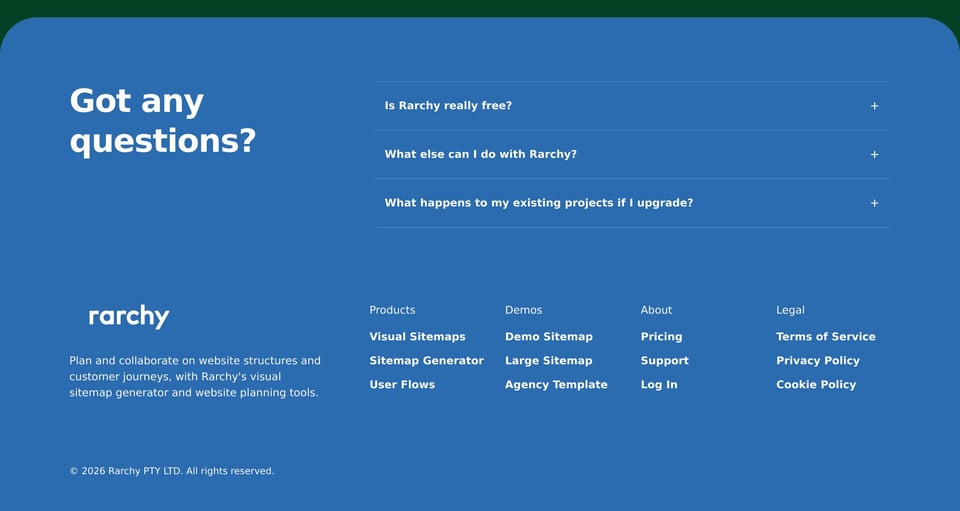Click the Legal column heading
960x511 pixels.
tap(790, 310)
